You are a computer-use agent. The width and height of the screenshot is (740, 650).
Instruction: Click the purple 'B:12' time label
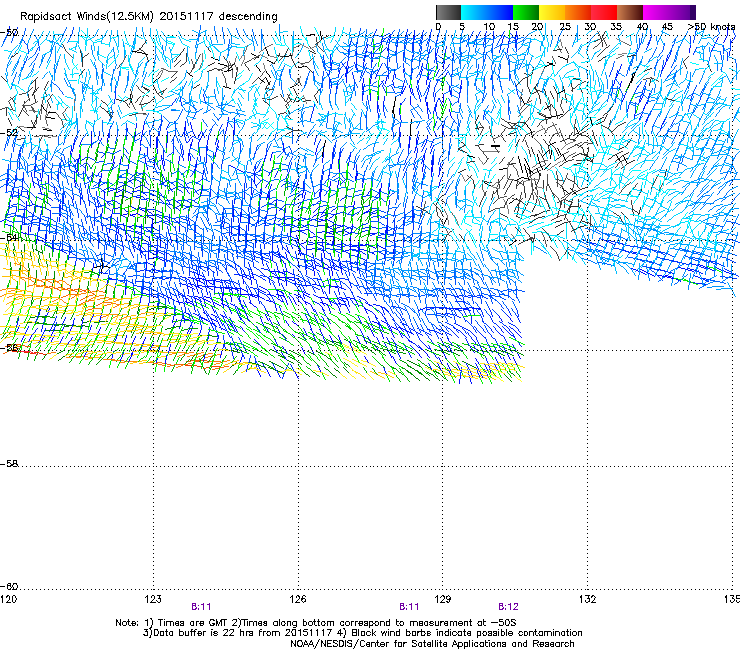(x=508, y=607)
